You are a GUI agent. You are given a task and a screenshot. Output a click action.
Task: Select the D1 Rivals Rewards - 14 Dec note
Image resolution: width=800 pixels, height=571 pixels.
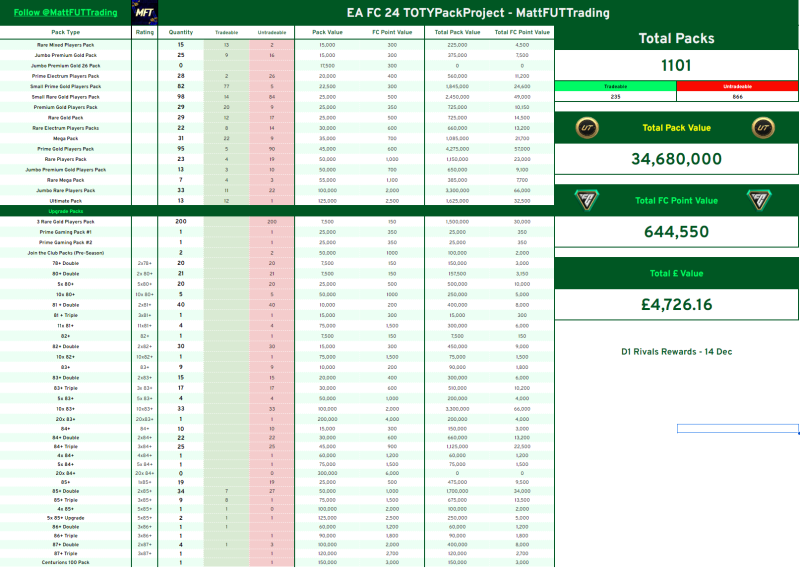tap(677, 352)
